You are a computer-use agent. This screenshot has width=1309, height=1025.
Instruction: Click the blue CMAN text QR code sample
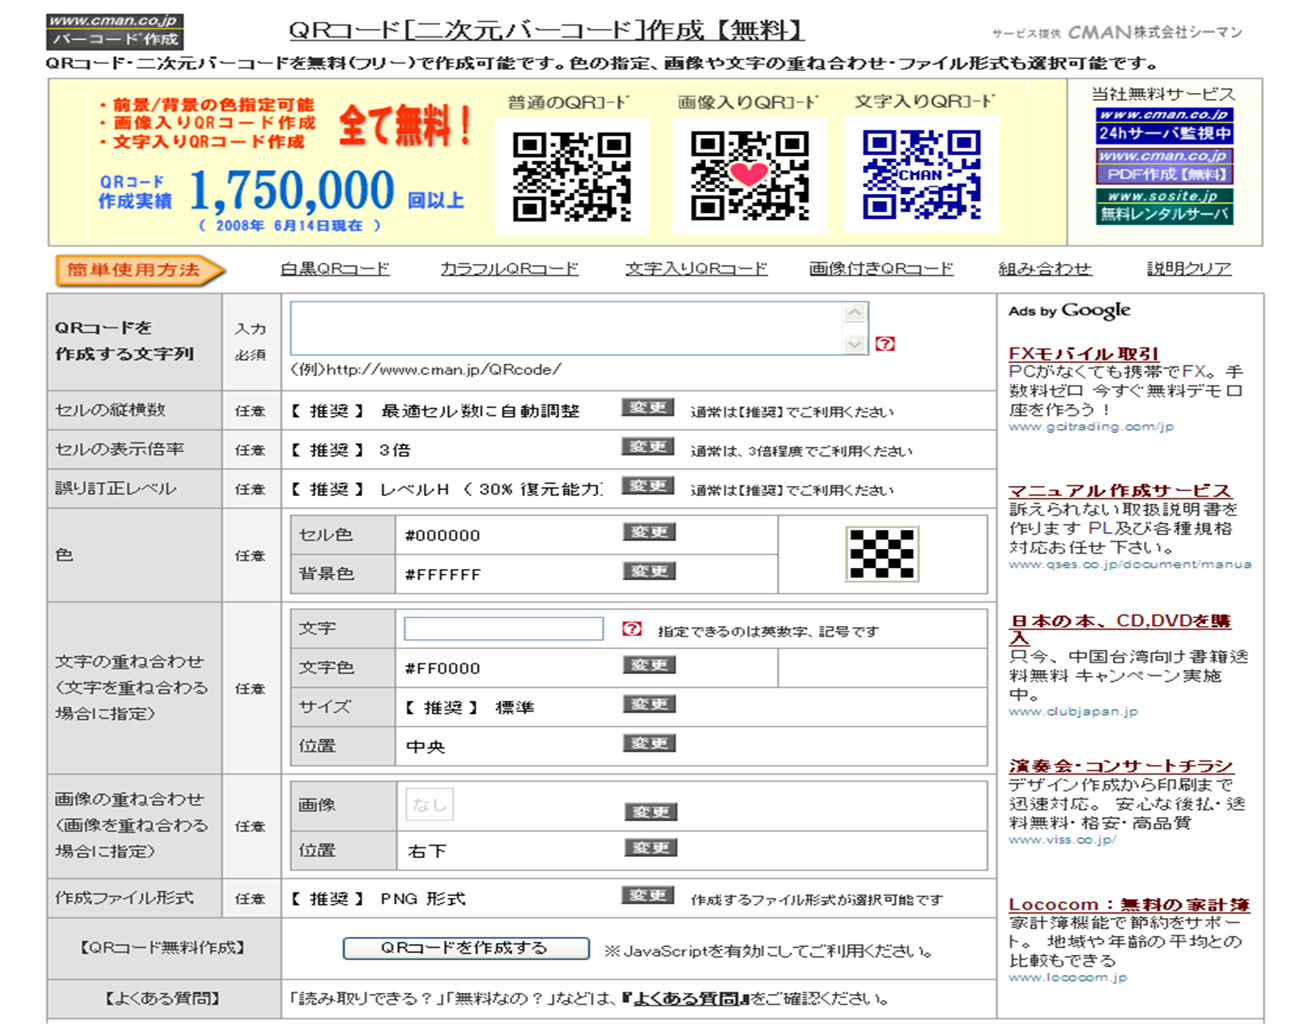pos(921,176)
